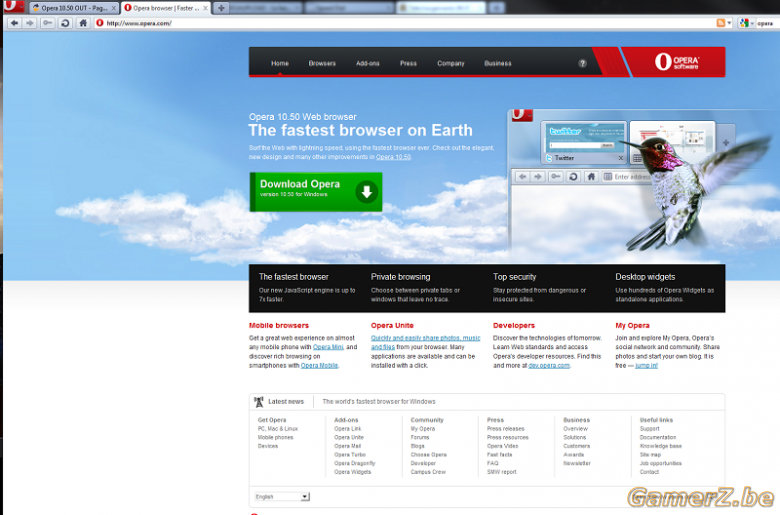Open the Company menu item

(x=451, y=63)
